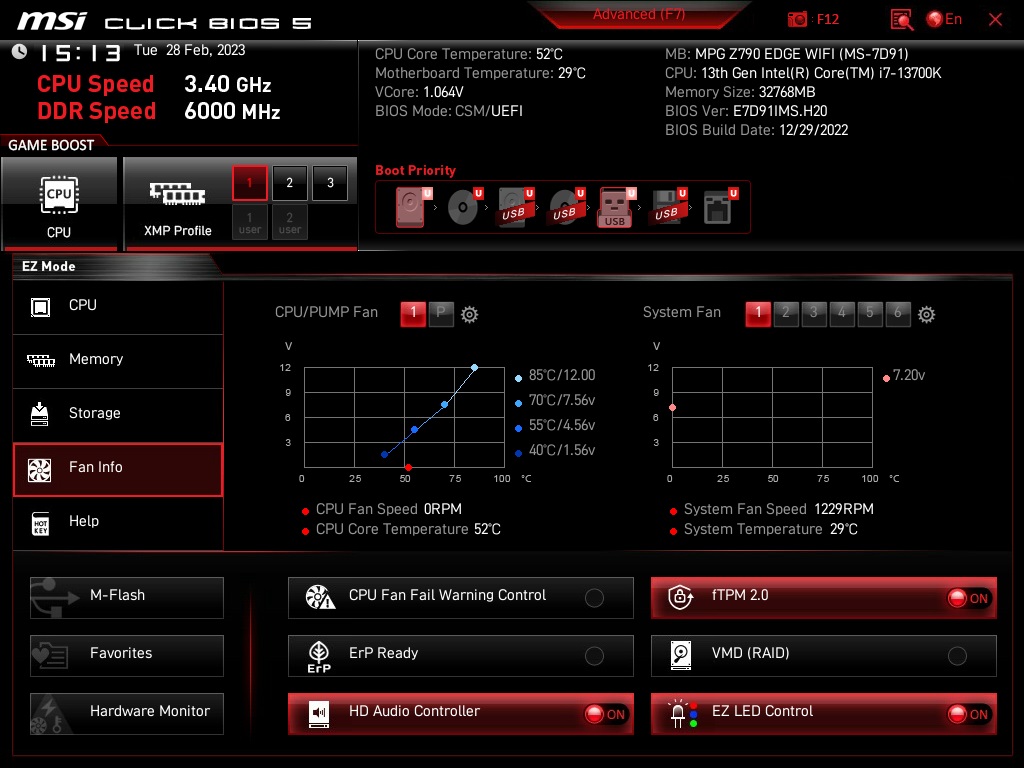Select the USB optical drive boot icon
This screenshot has height=768, width=1024.
coord(566,207)
